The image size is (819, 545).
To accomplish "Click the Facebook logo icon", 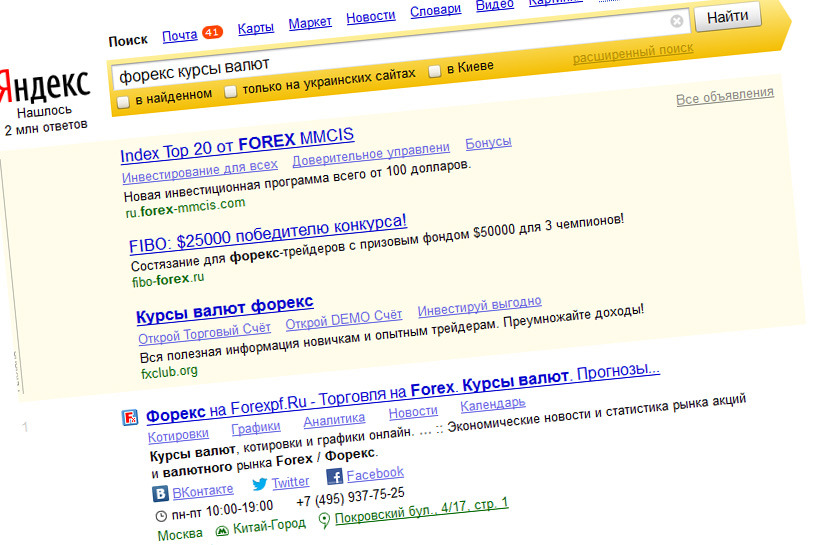I will click(334, 476).
